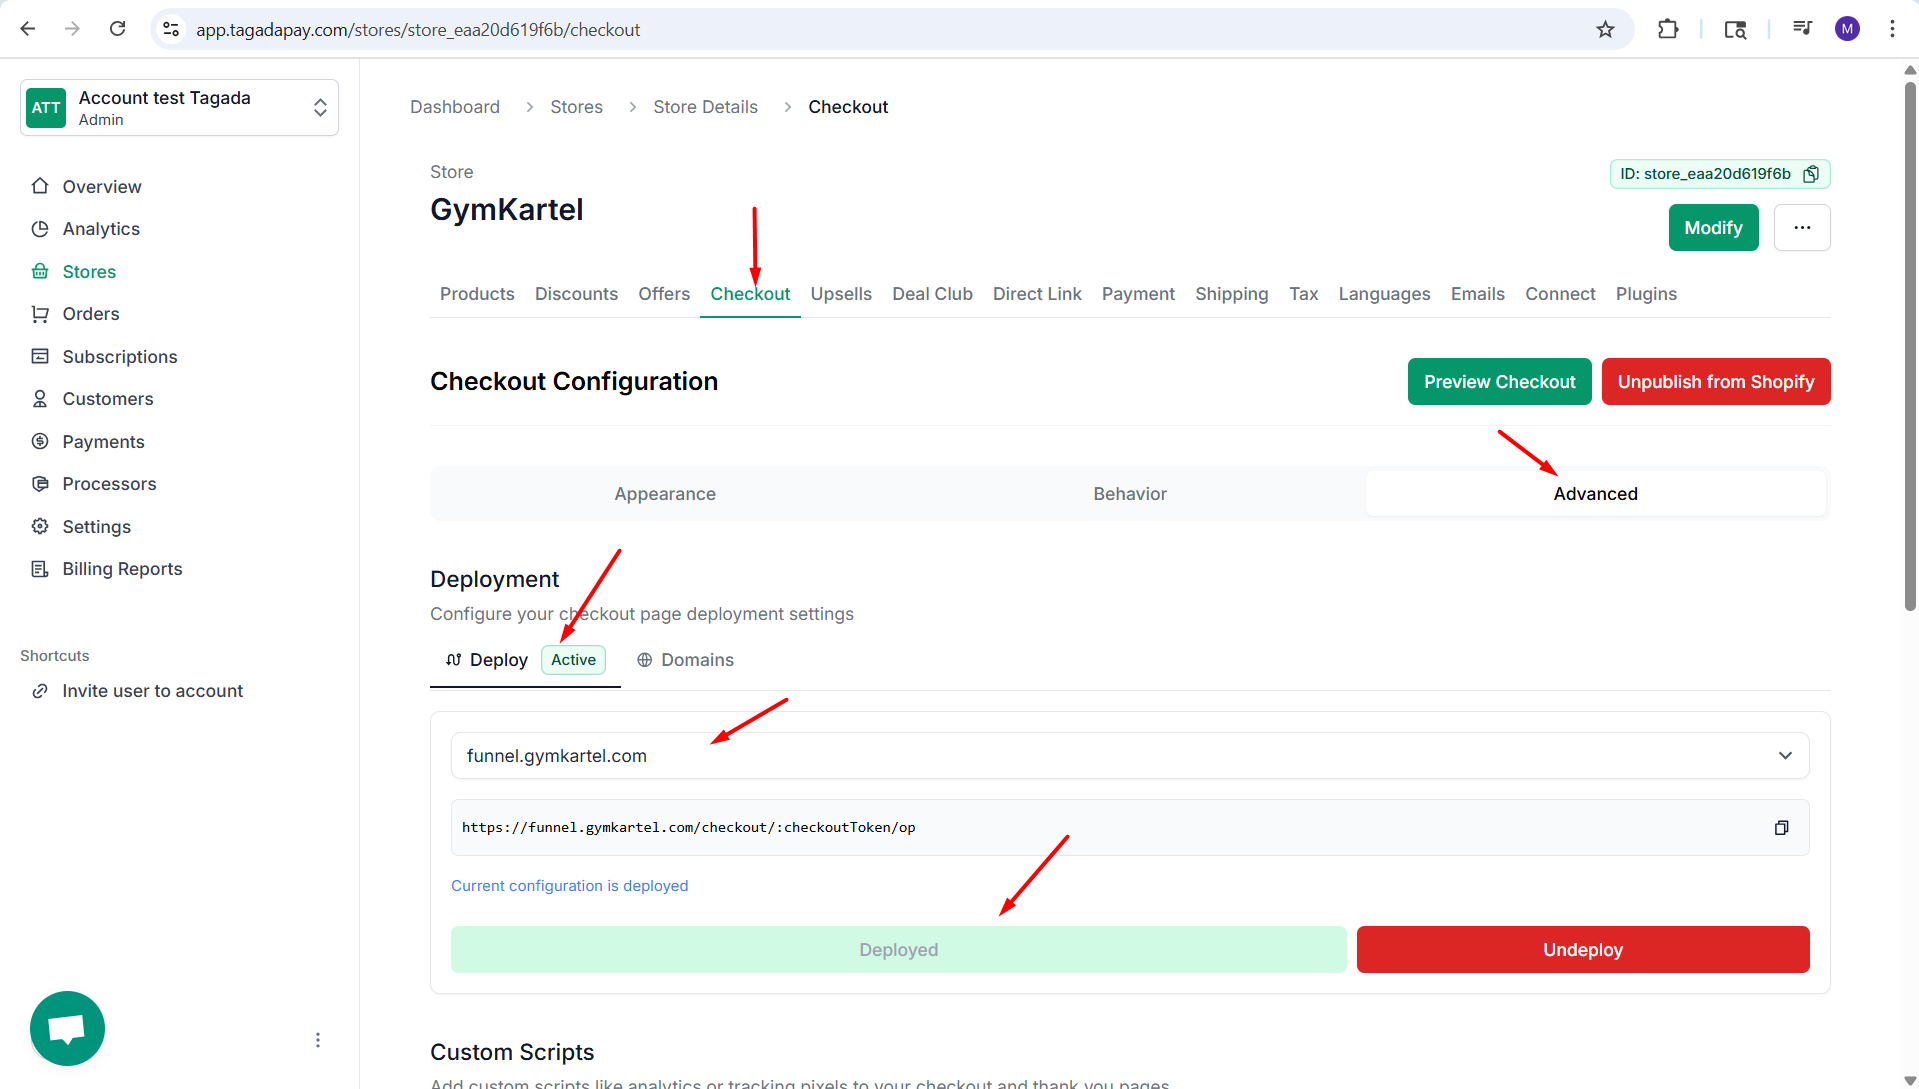1919x1089 pixels.
Task: Switch to the Upsells tab
Action: pos(841,294)
